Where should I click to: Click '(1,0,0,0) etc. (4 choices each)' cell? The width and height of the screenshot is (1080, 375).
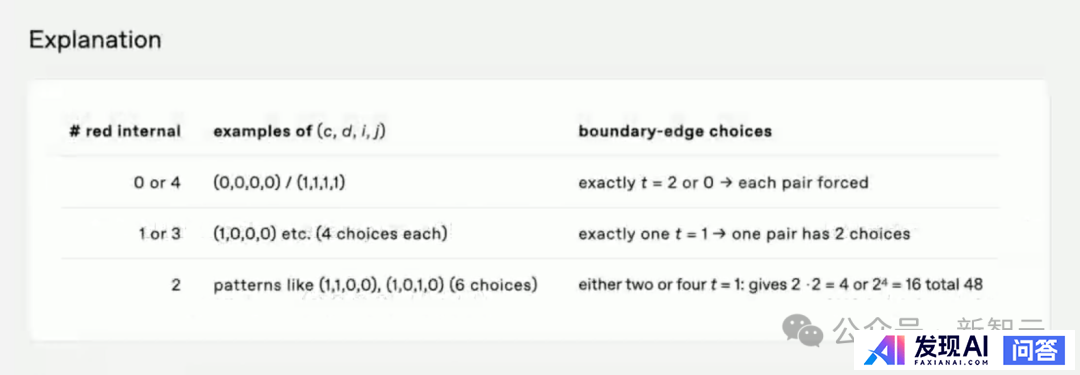(330, 234)
